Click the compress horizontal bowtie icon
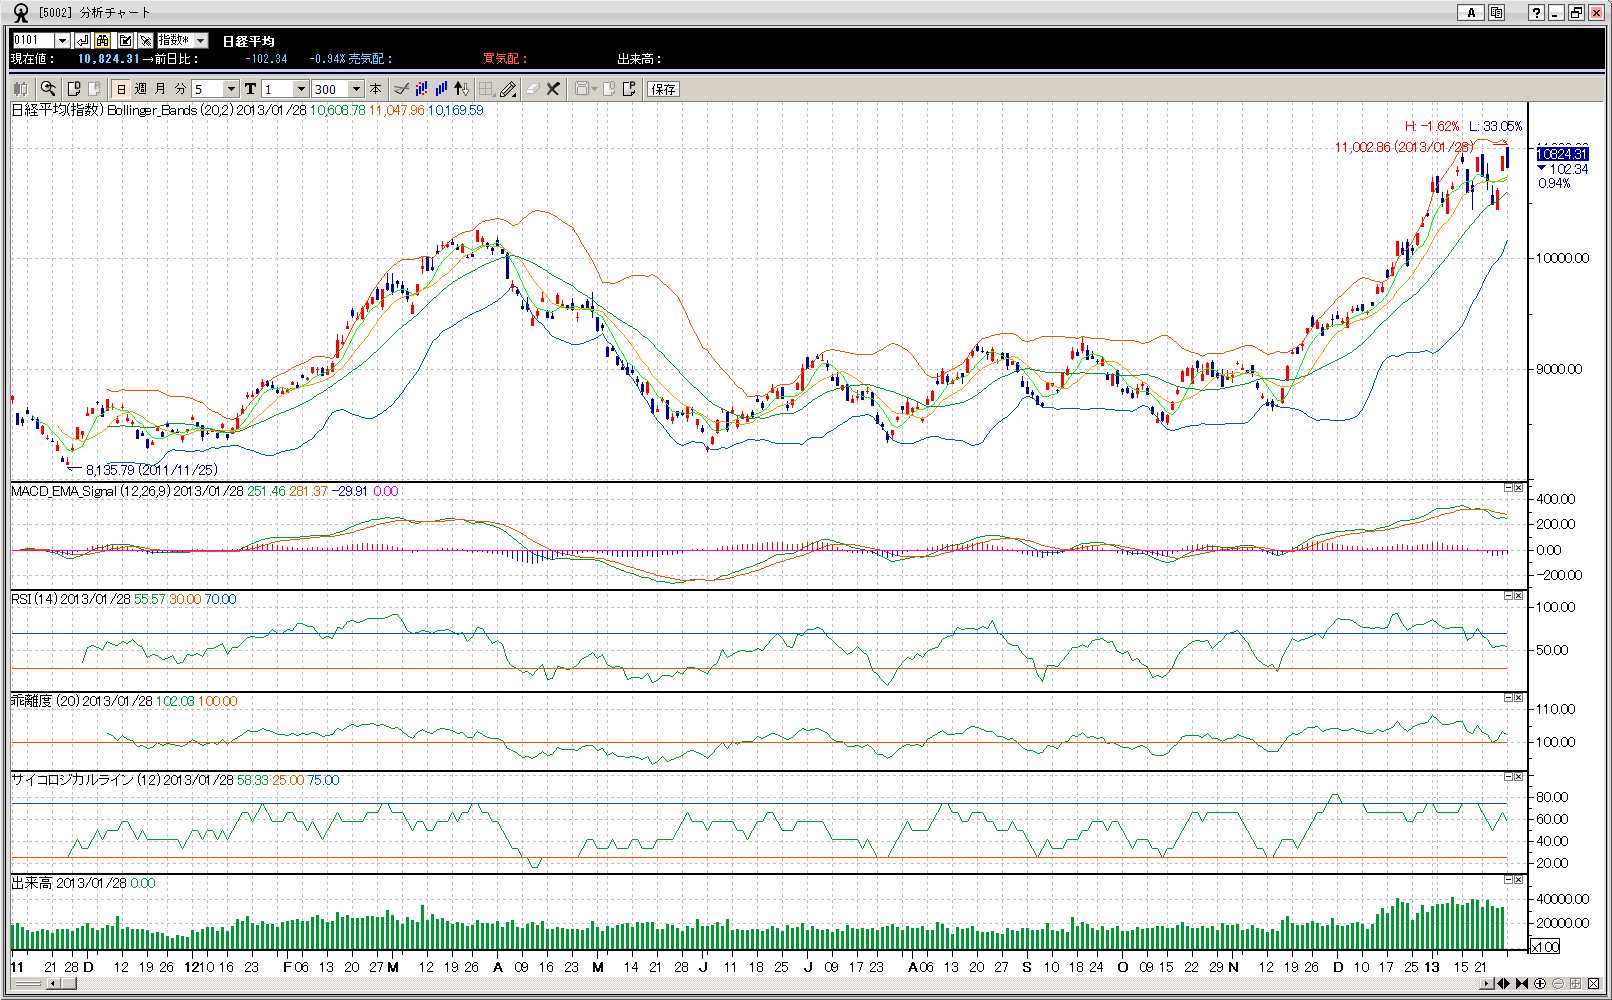1612x1000 pixels. 1522,984
